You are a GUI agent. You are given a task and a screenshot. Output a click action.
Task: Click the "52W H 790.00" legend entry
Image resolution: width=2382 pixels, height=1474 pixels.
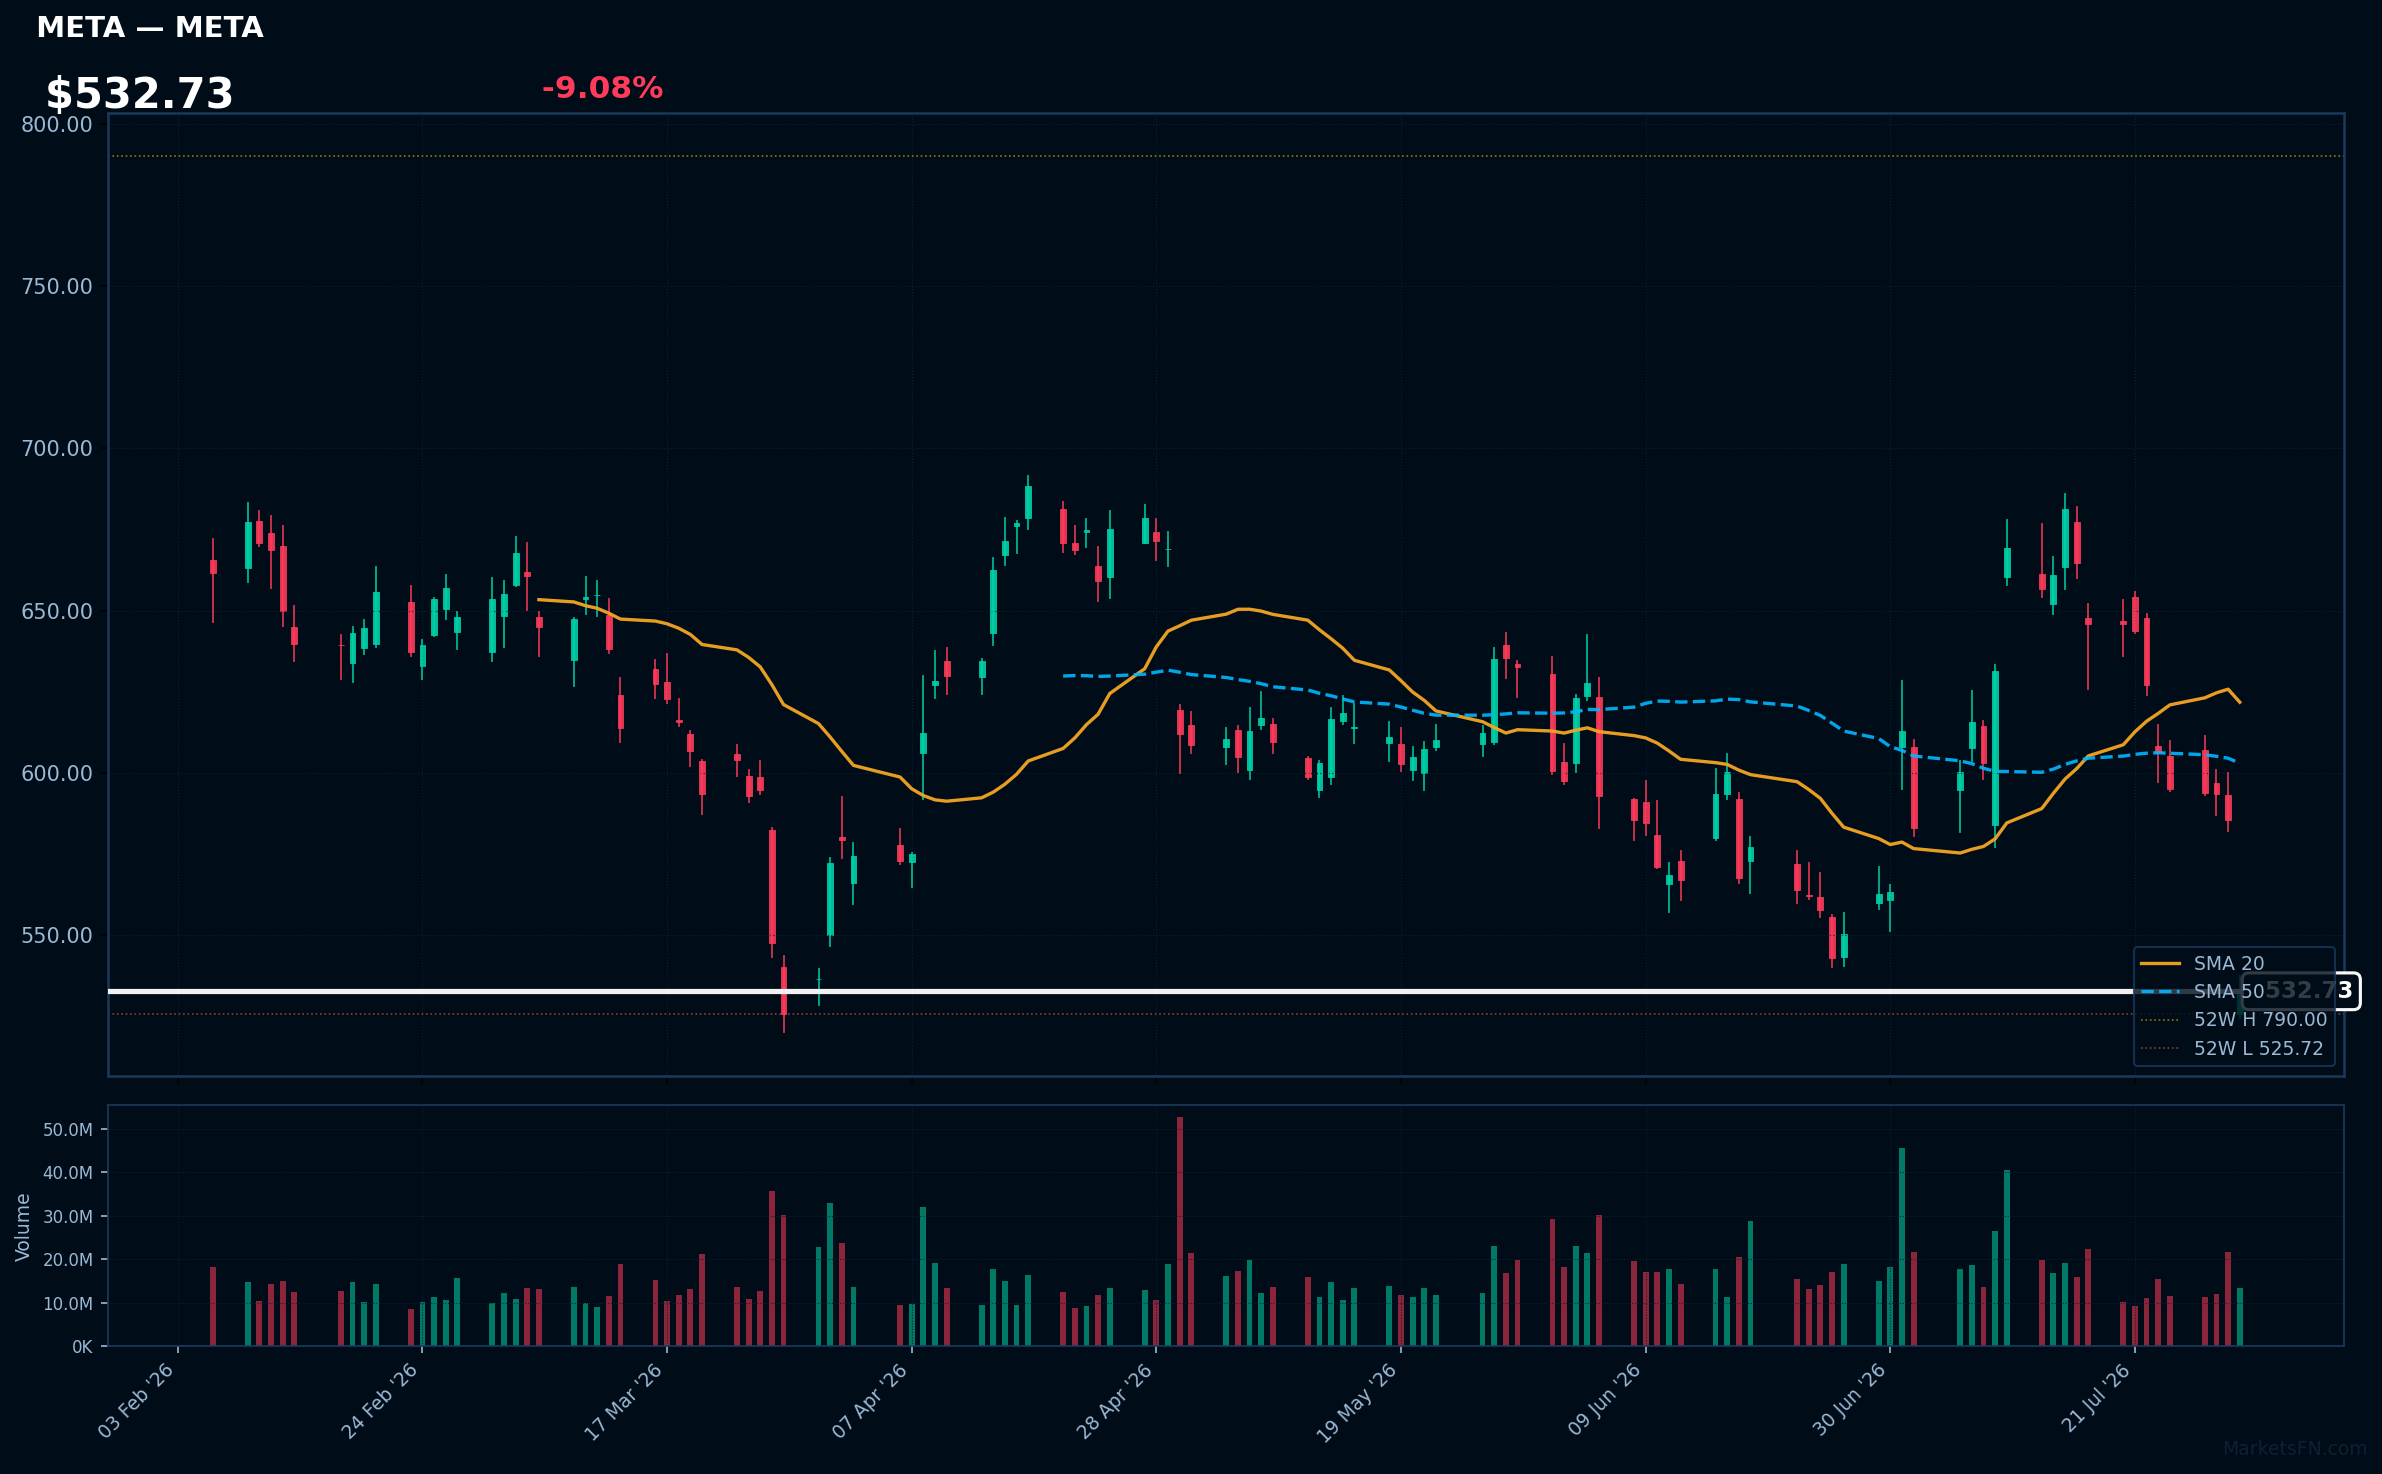[x=2234, y=1019]
